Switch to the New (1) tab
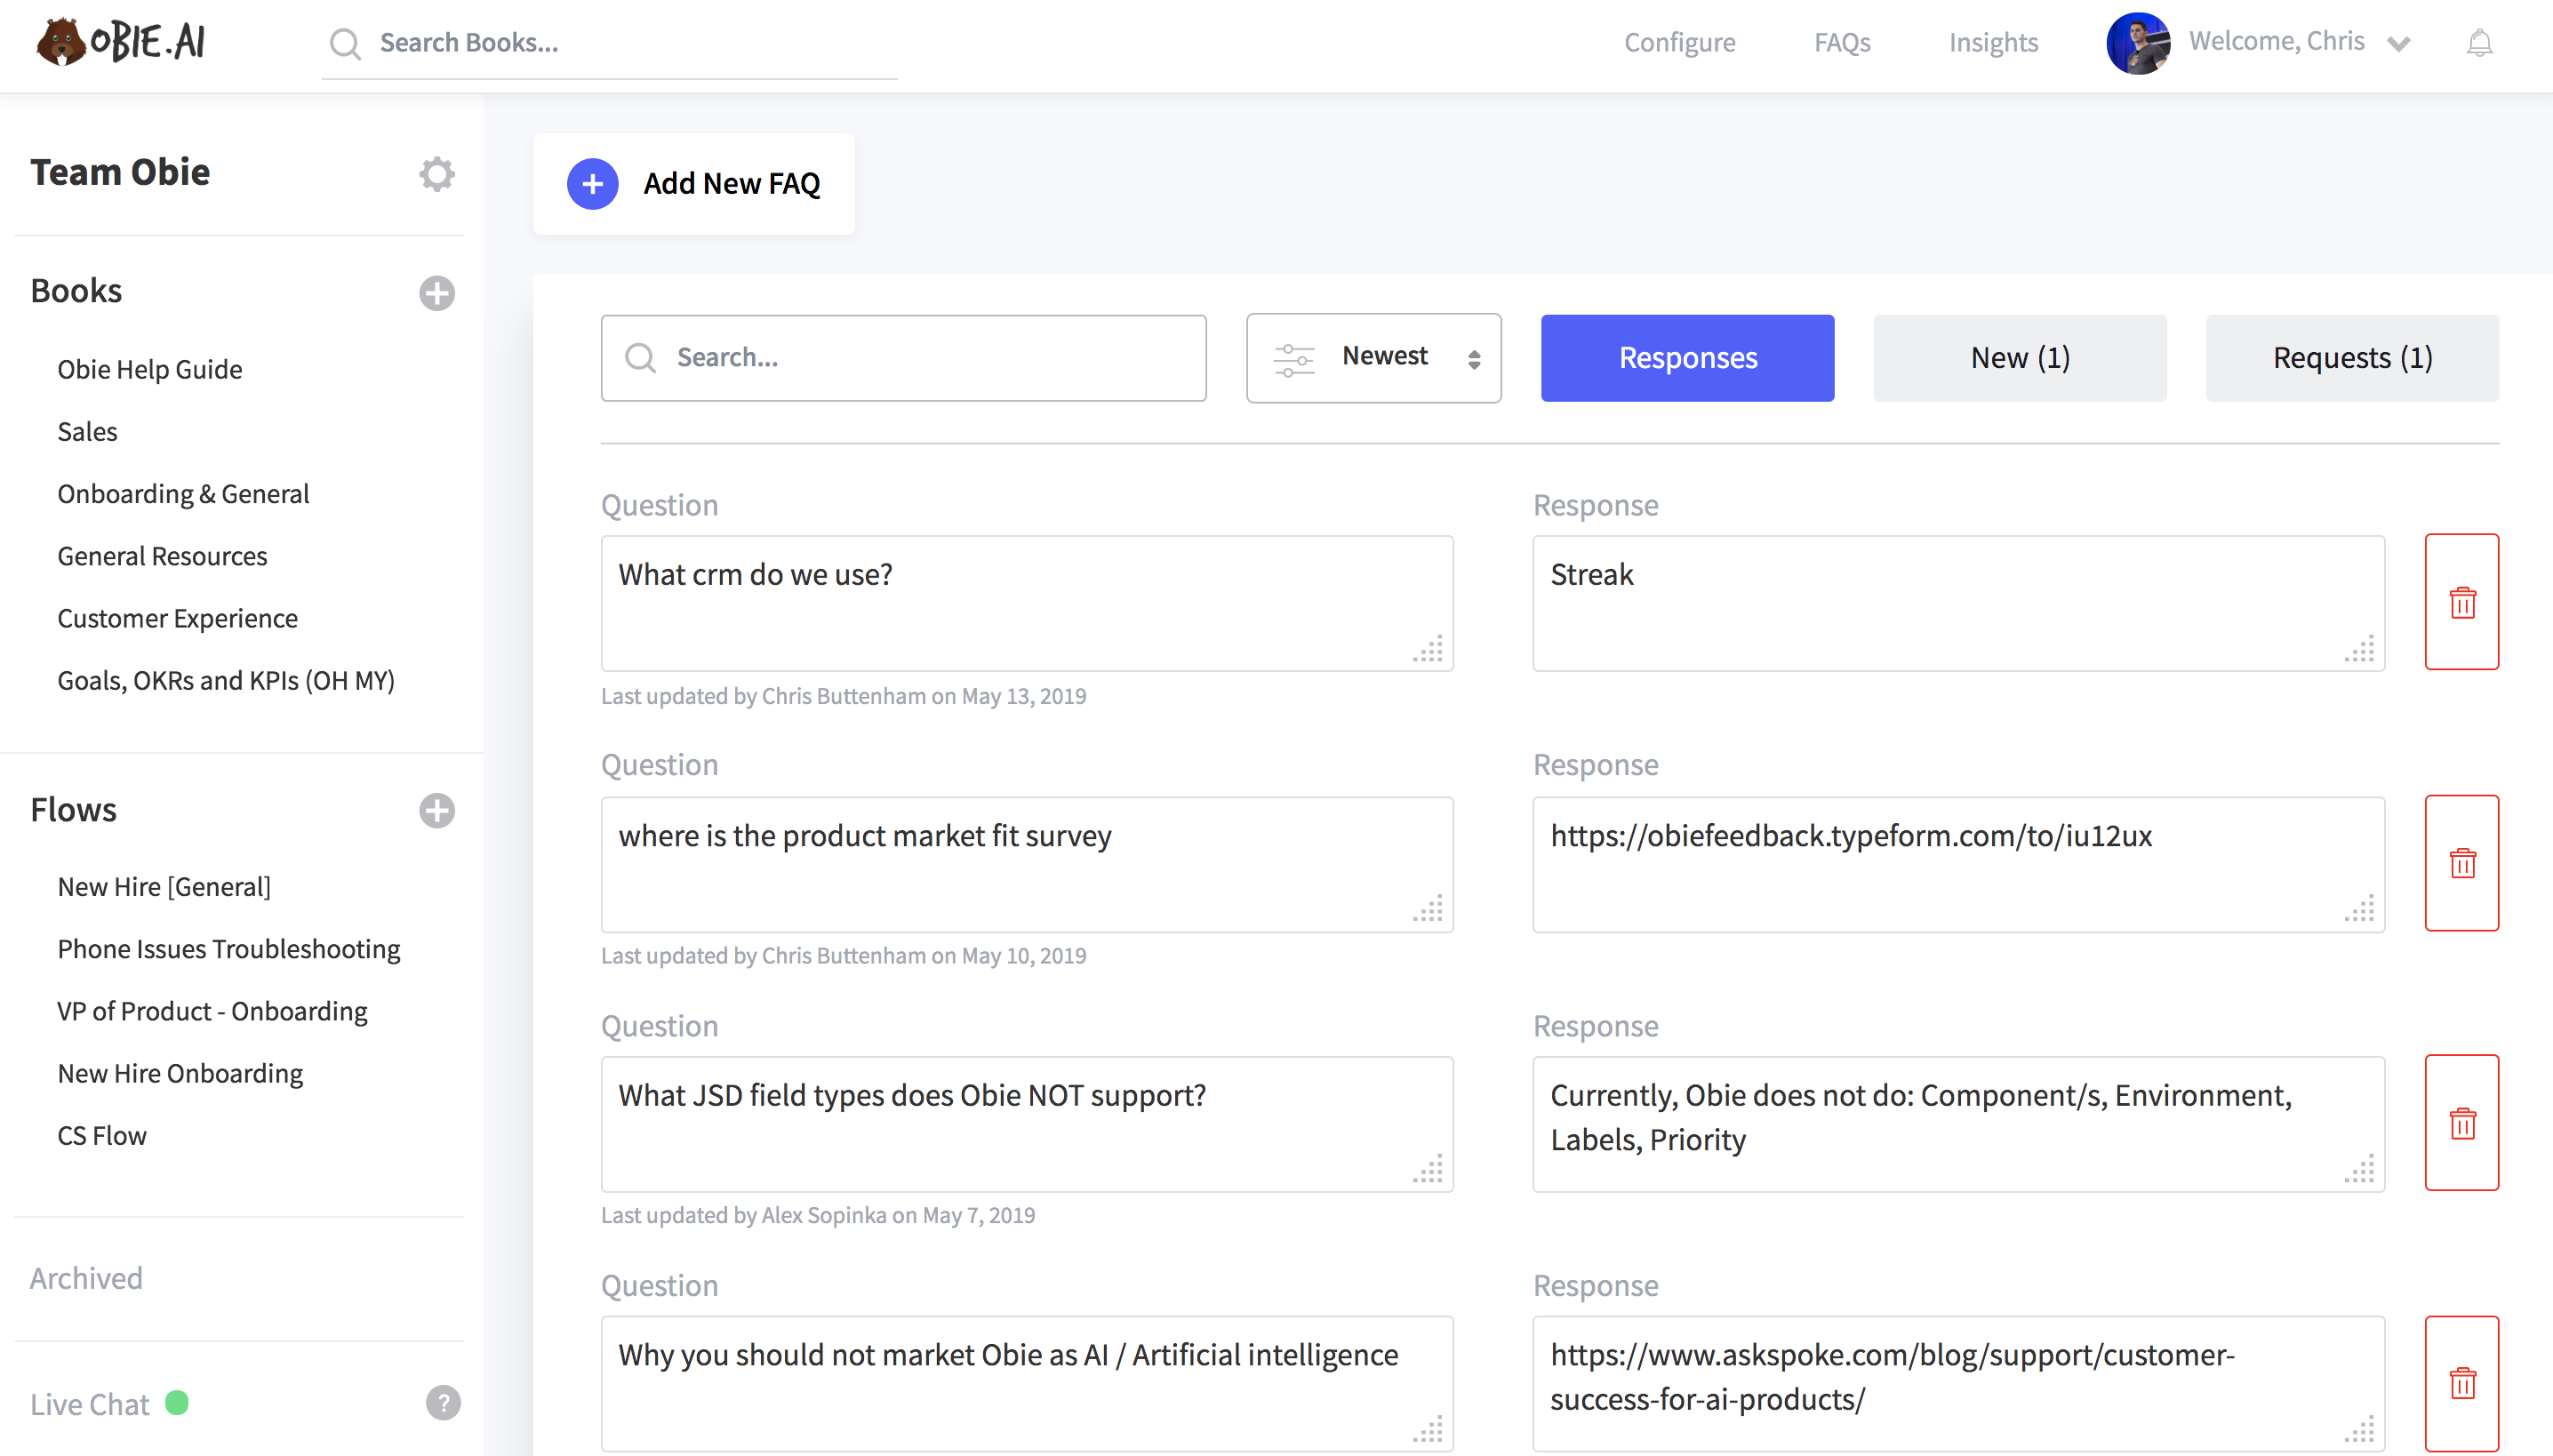This screenshot has width=2553, height=1456. 2020,358
